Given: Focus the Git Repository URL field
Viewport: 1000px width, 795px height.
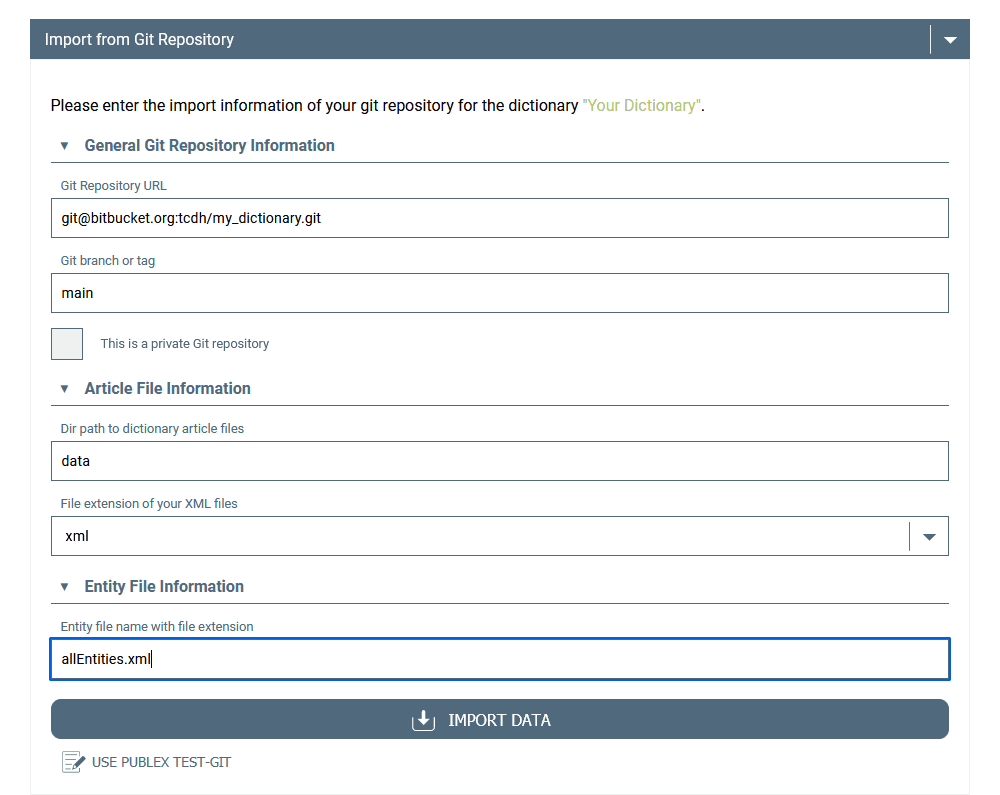Looking at the screenshot, I should click(499, 218).
